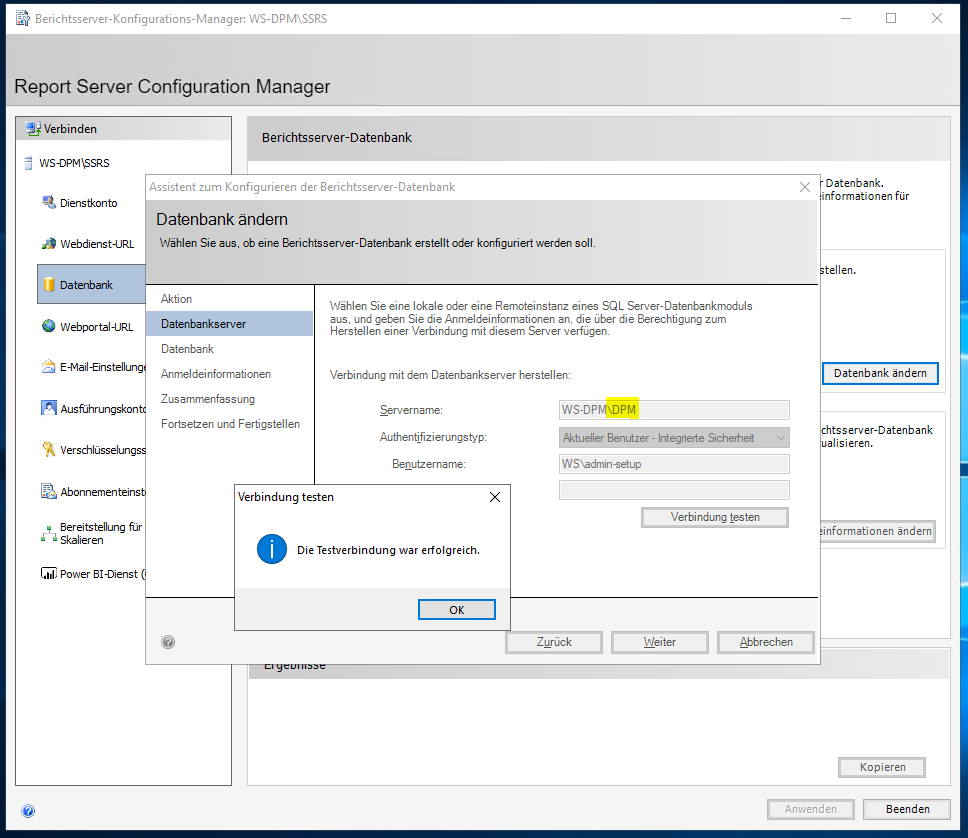Open the Ausführungskonto page

click(102, 409)
